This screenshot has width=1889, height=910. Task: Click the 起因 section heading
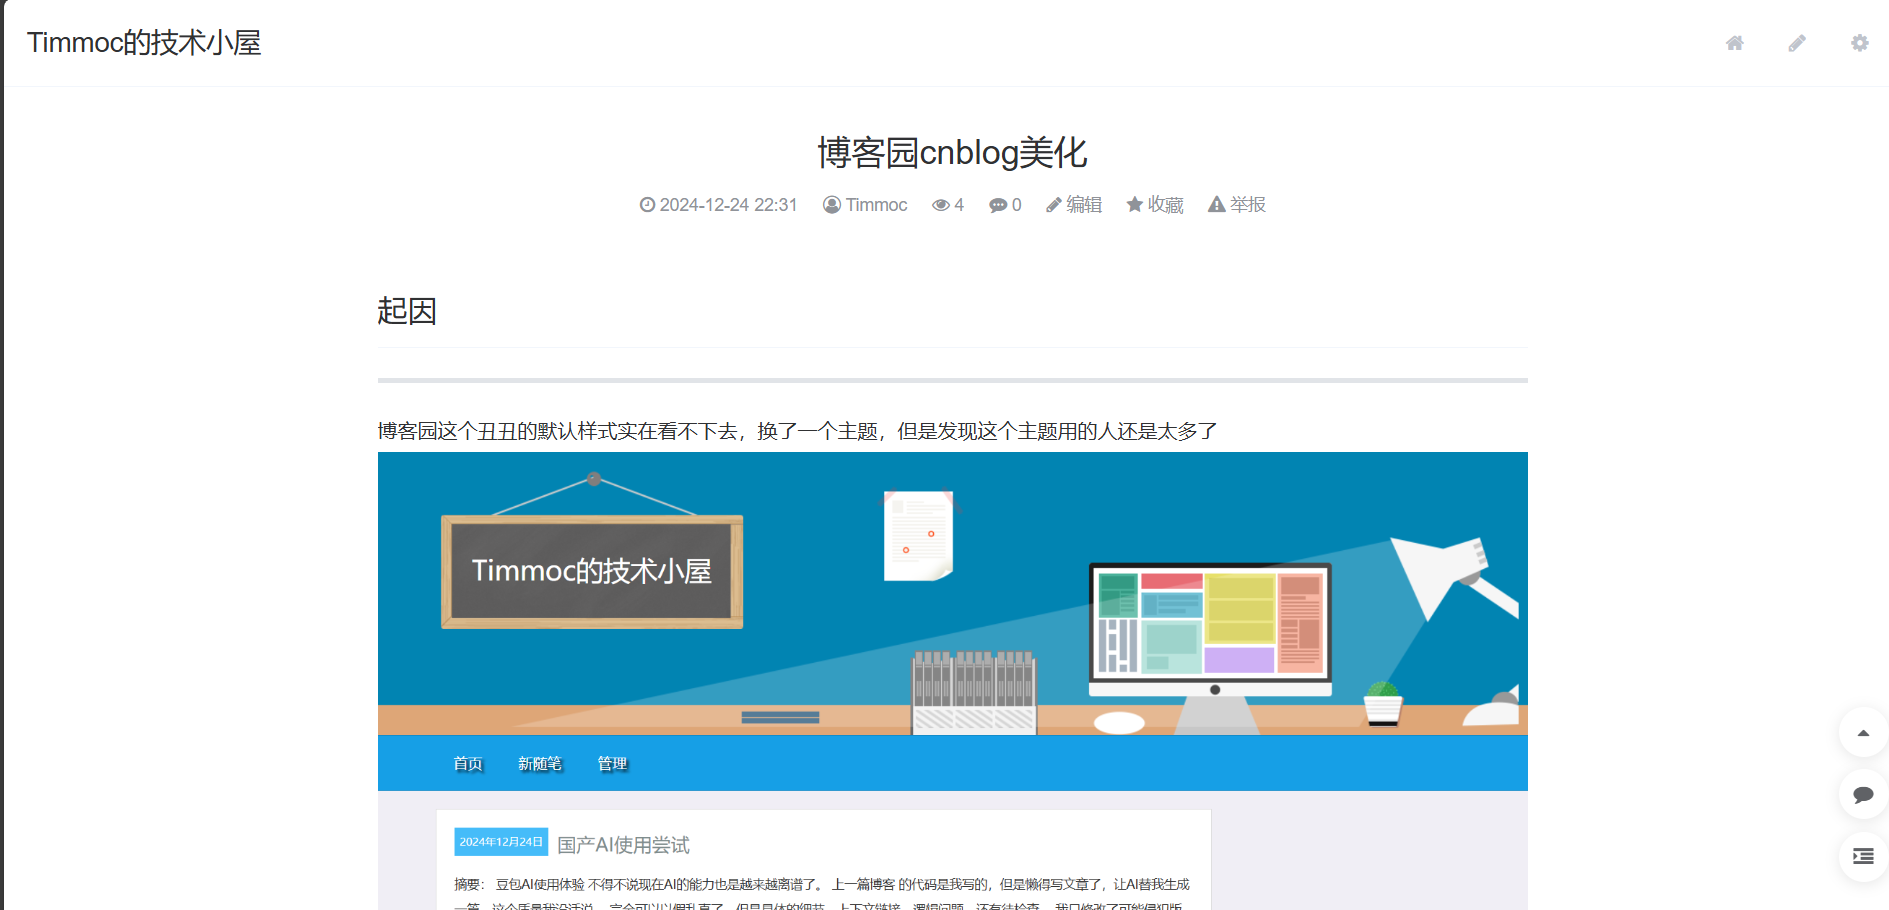(407, 311)
